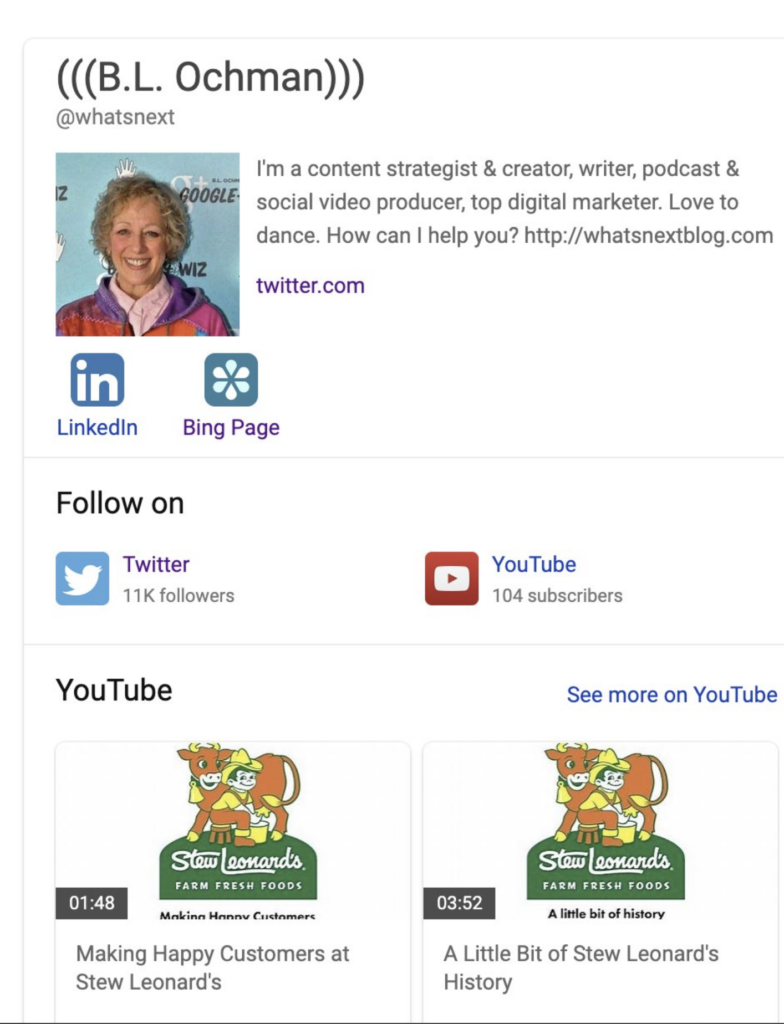Play the Making Happy Customers video thumbnail
Image resolution: width=784 pixels, height=1024 pixels.
tap(233, 831)
